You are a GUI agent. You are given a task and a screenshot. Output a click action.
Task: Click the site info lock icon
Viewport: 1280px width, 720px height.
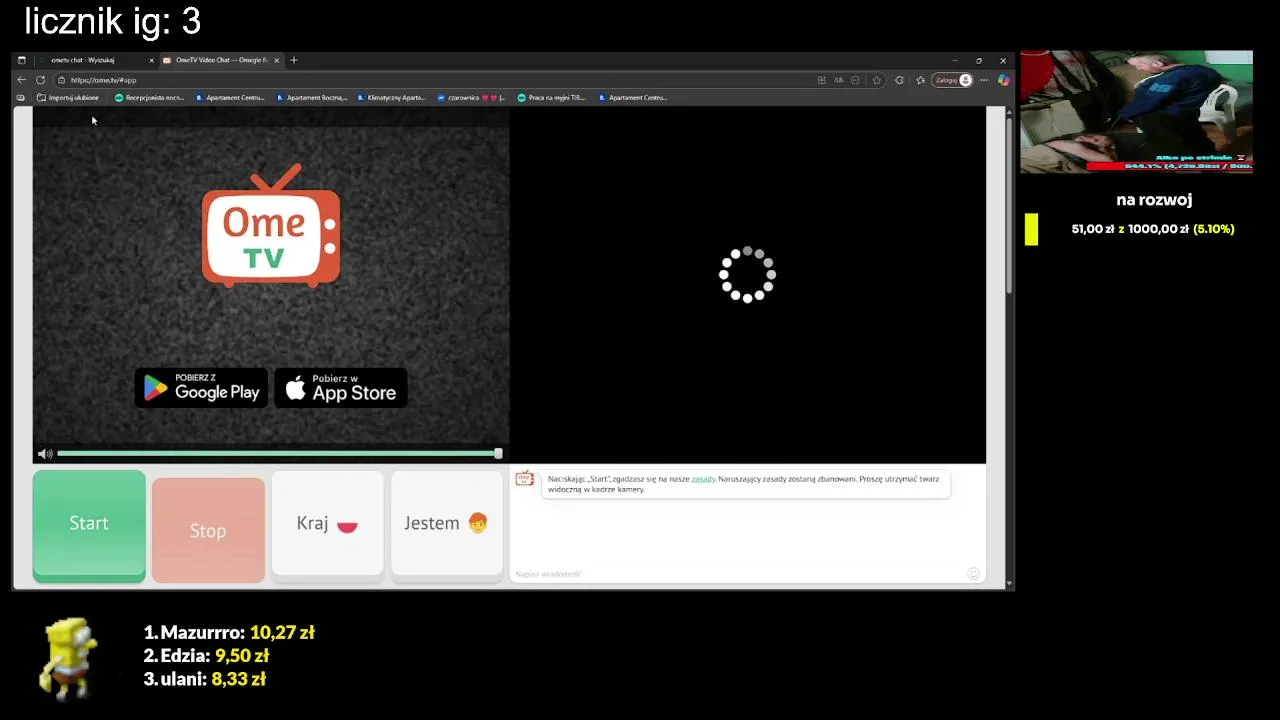pos(62,80)
